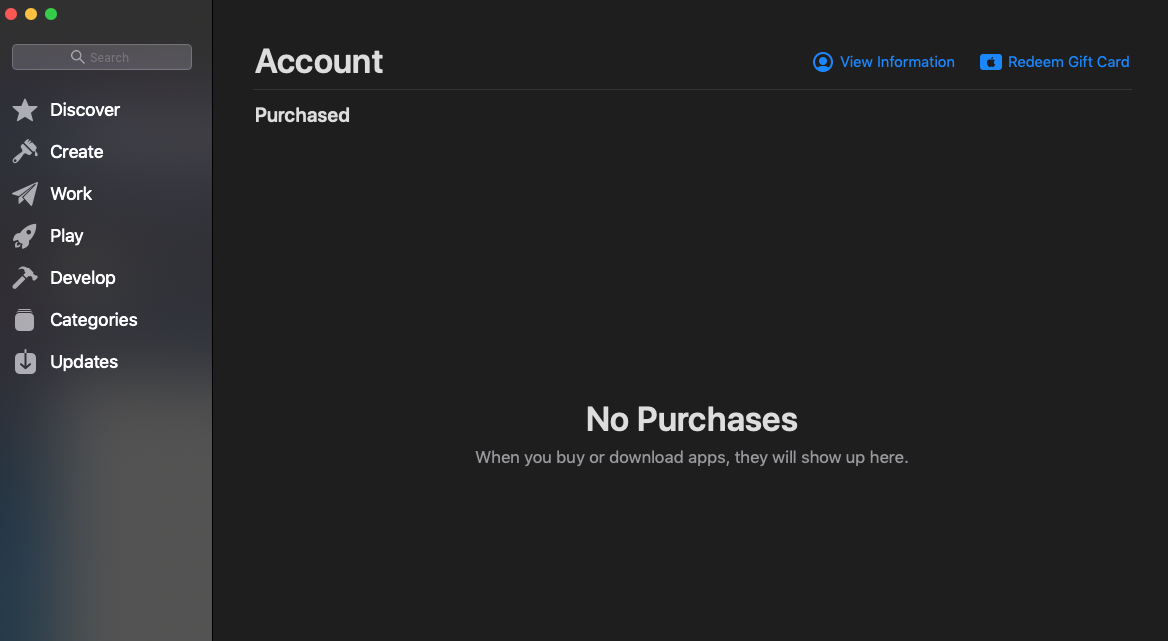Image resolution: width=1168 pixels, height=641 pixels.
Task: Select the Redeem Gift Card link text
Action: [1068, 62]
